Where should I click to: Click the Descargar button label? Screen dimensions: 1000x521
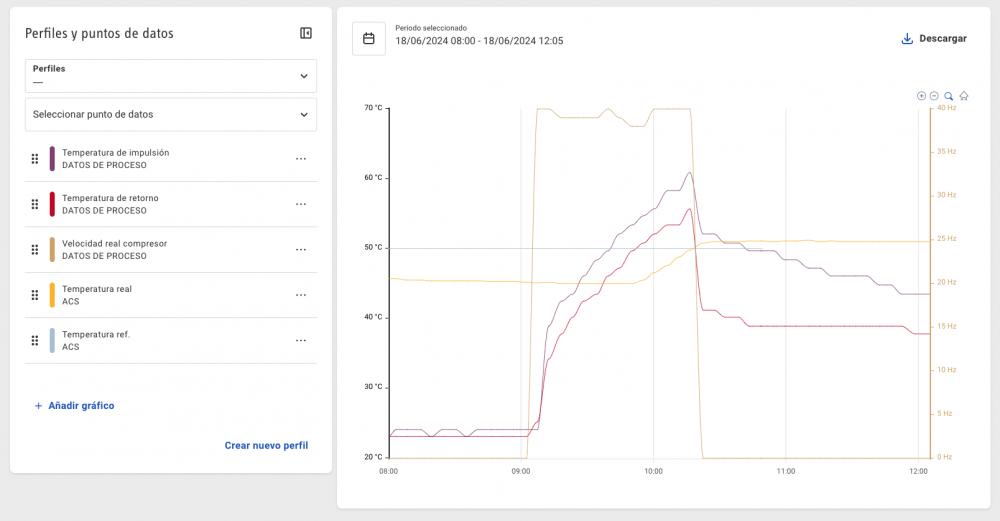(x=943, y=39)
